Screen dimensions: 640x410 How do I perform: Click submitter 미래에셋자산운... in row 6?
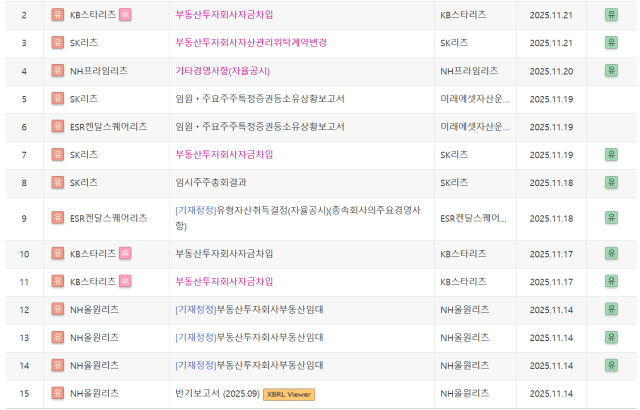[475, 126]
